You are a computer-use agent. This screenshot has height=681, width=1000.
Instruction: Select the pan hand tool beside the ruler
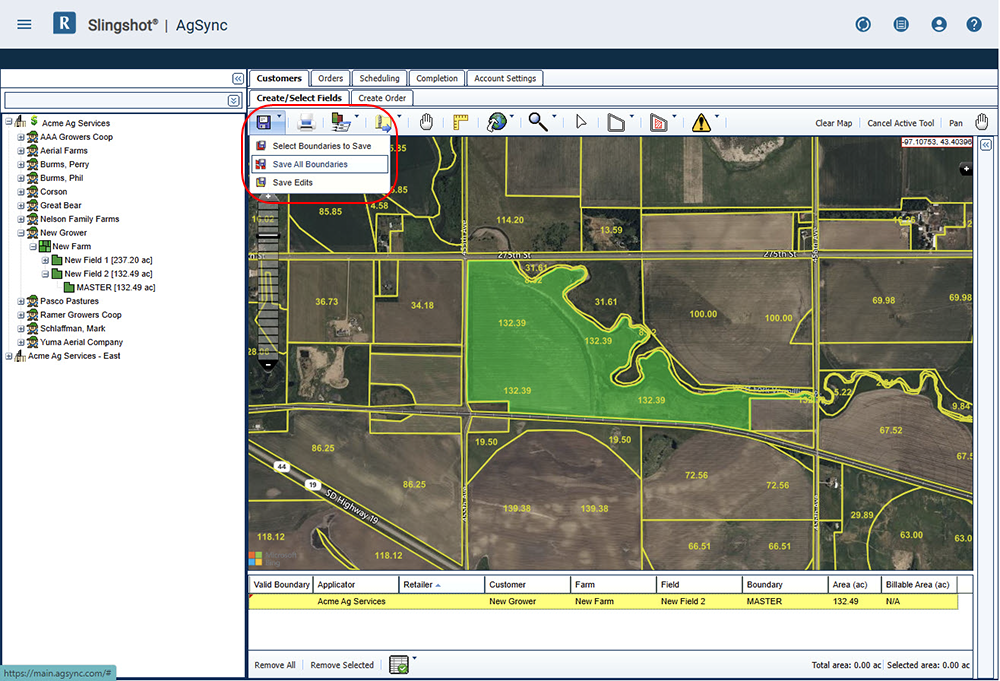pos(426,122)
